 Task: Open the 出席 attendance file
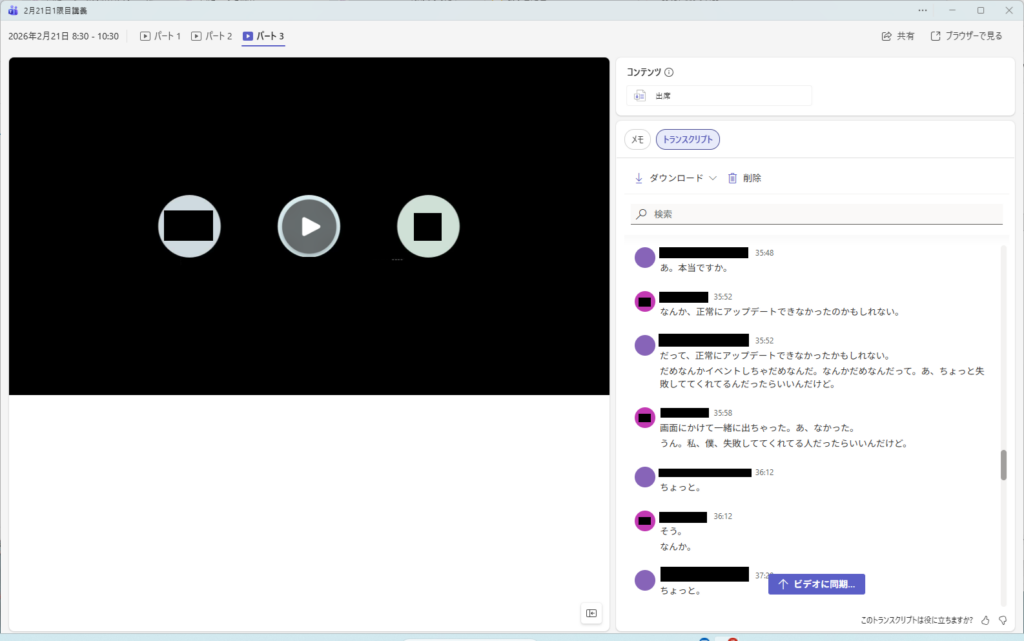click(719, 96)
